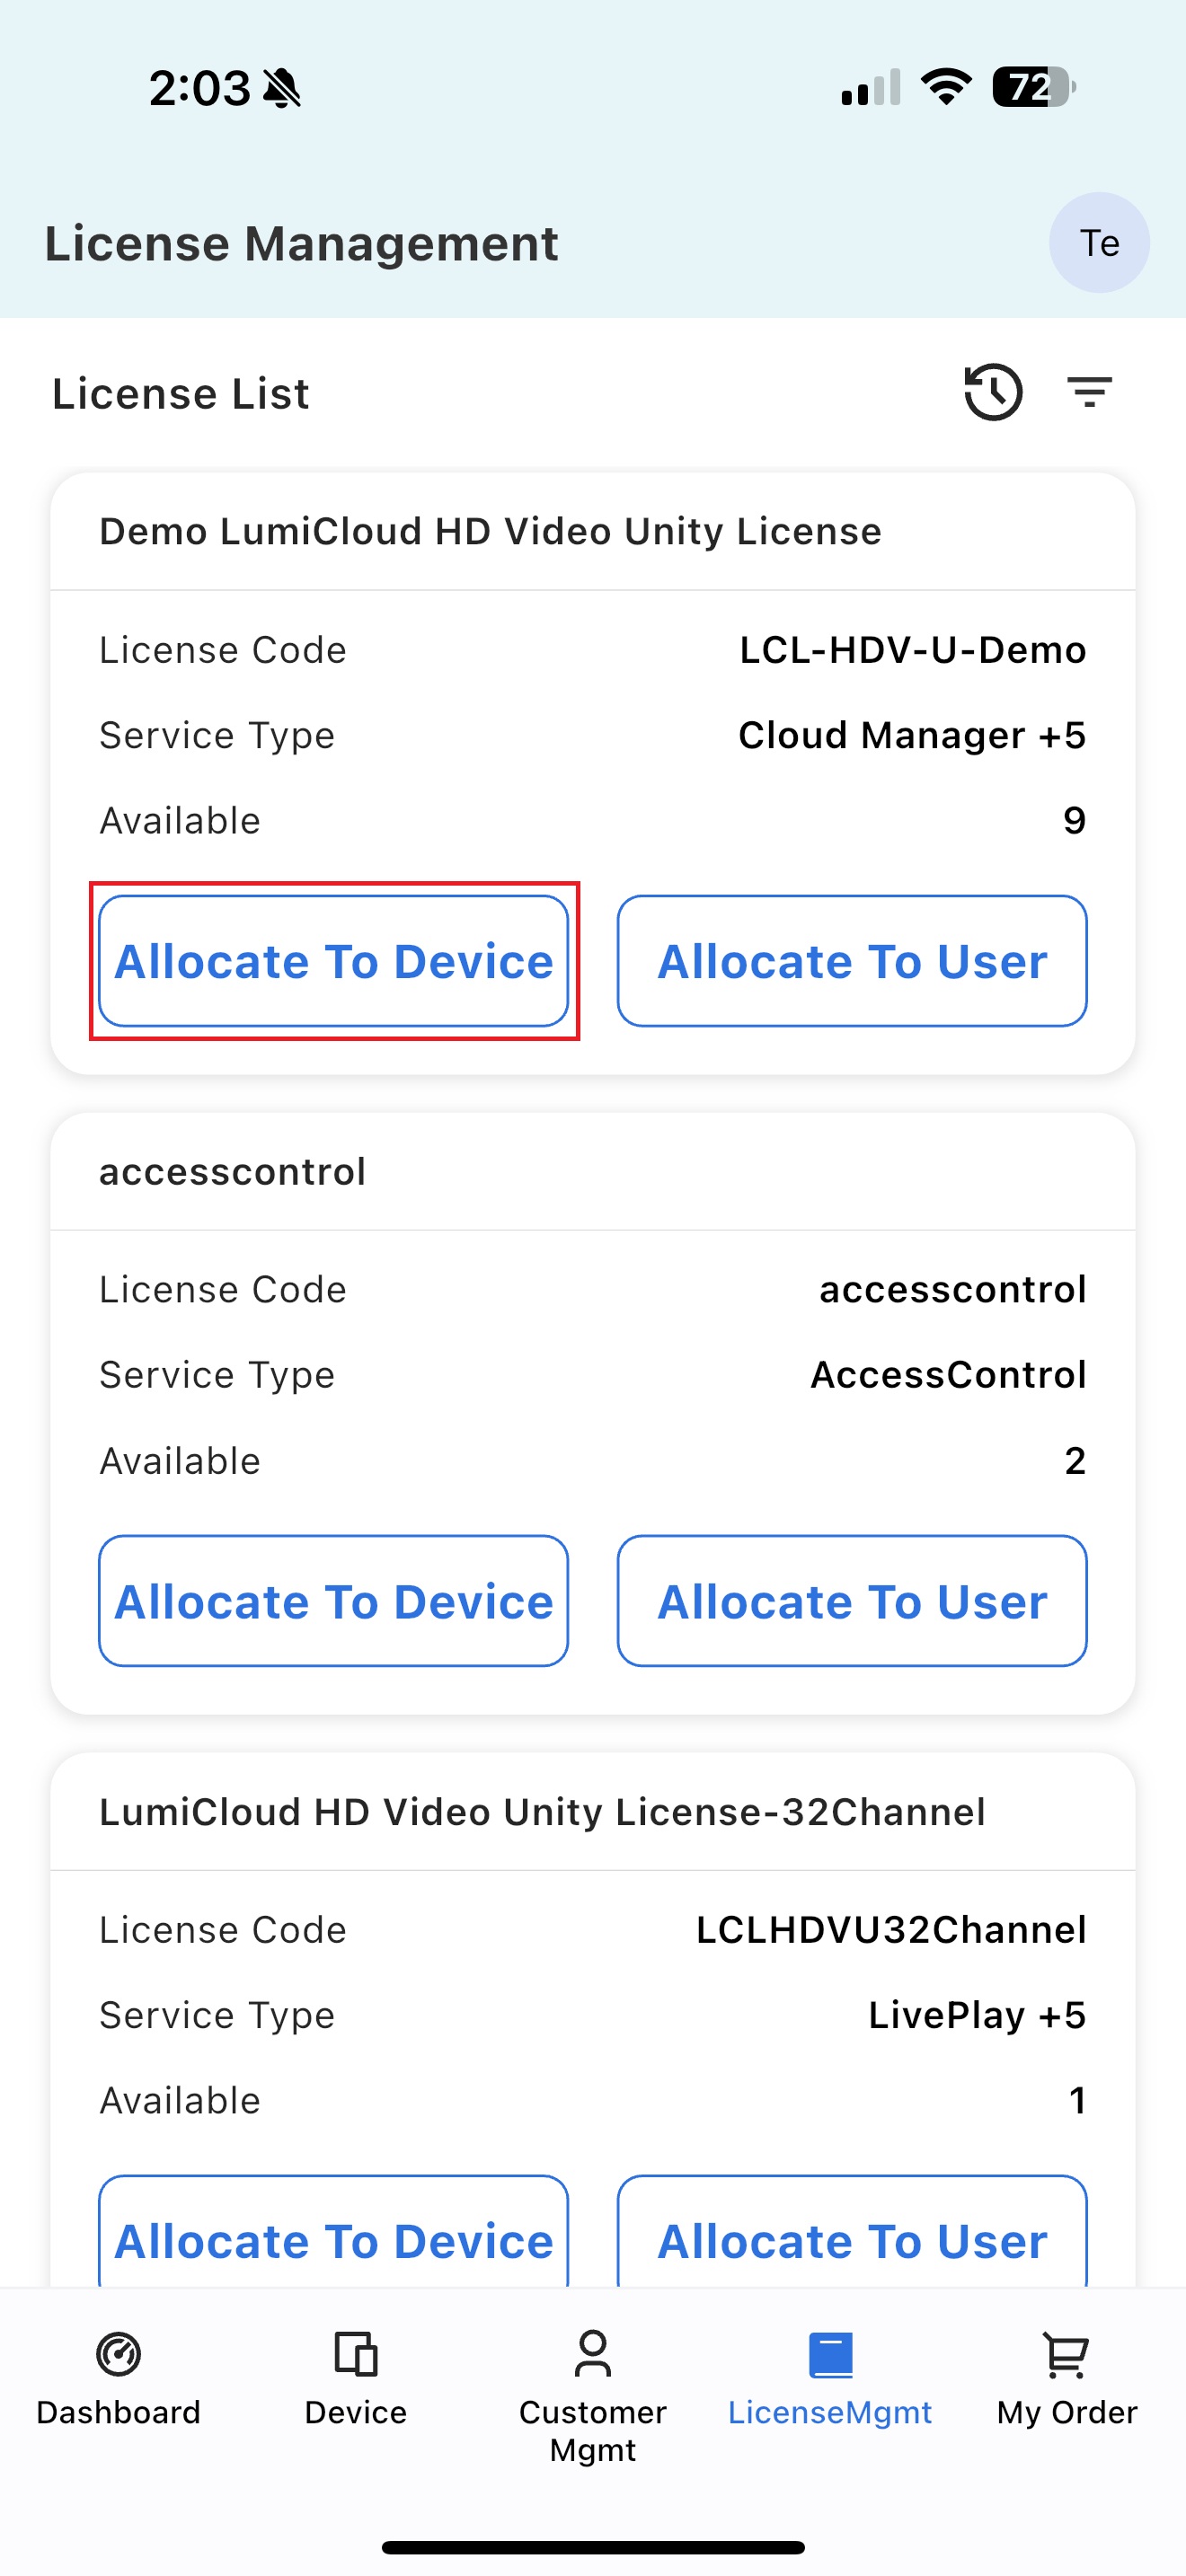Tap the My Order tab label
Viewport: 1186px width, 2576px height.
(x=1066, y=2412)
